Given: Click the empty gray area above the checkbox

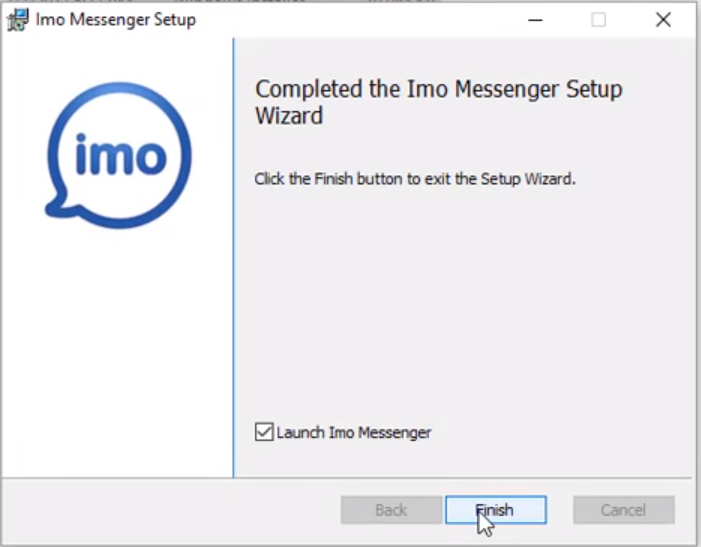Looking at the screenshot, I should click(x=463, y=304).
